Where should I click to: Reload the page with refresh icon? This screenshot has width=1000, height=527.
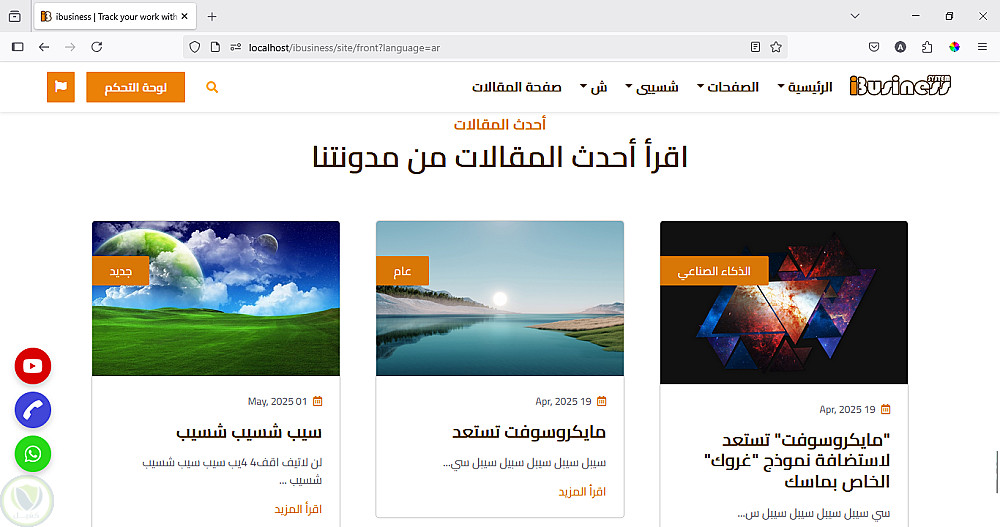[x=96, y=47]
